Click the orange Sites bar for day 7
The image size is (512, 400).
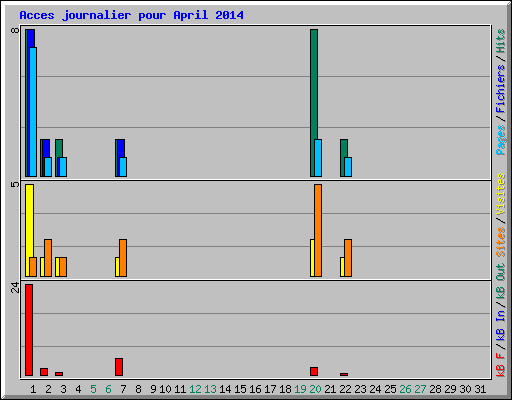click(123, 258)
